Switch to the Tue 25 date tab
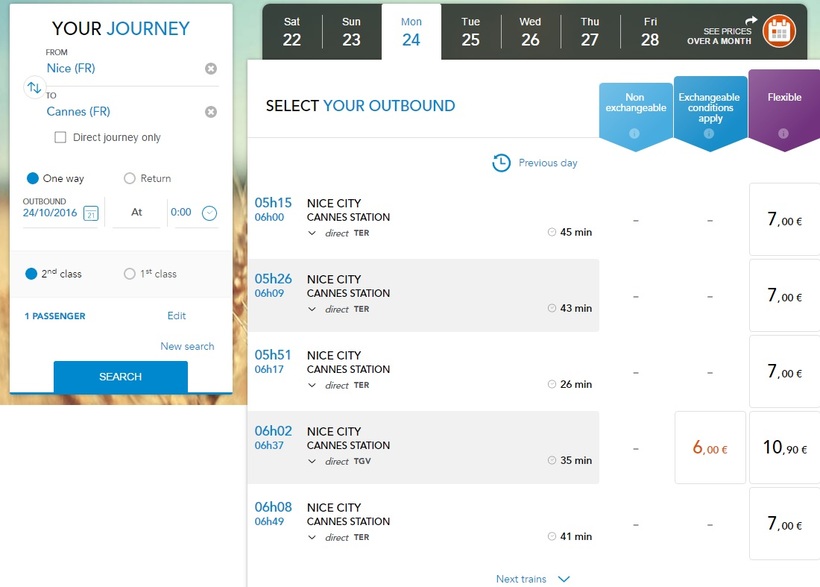 click(x=470, y=31)
